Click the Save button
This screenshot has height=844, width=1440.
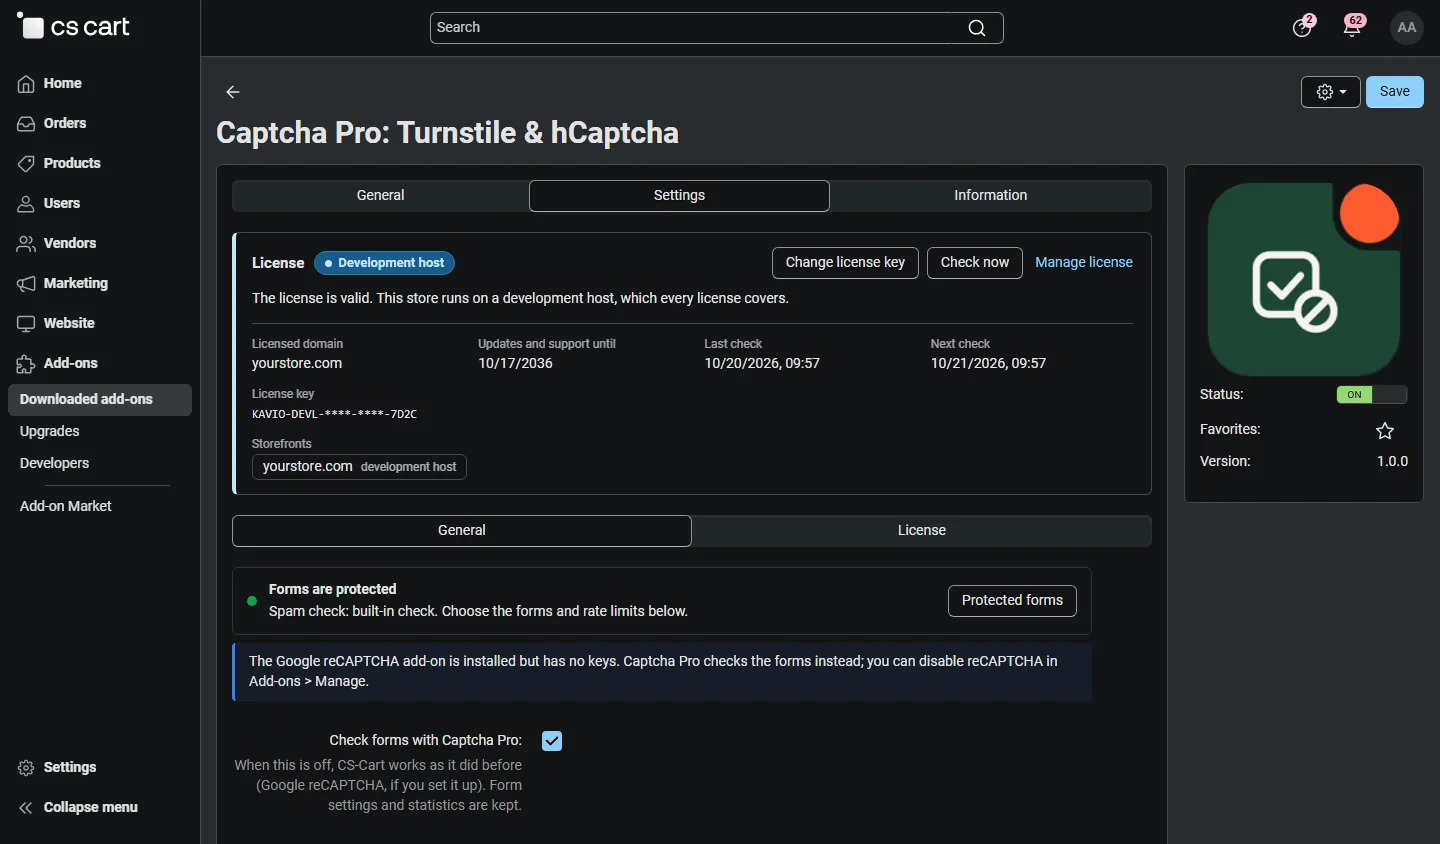1395,92
